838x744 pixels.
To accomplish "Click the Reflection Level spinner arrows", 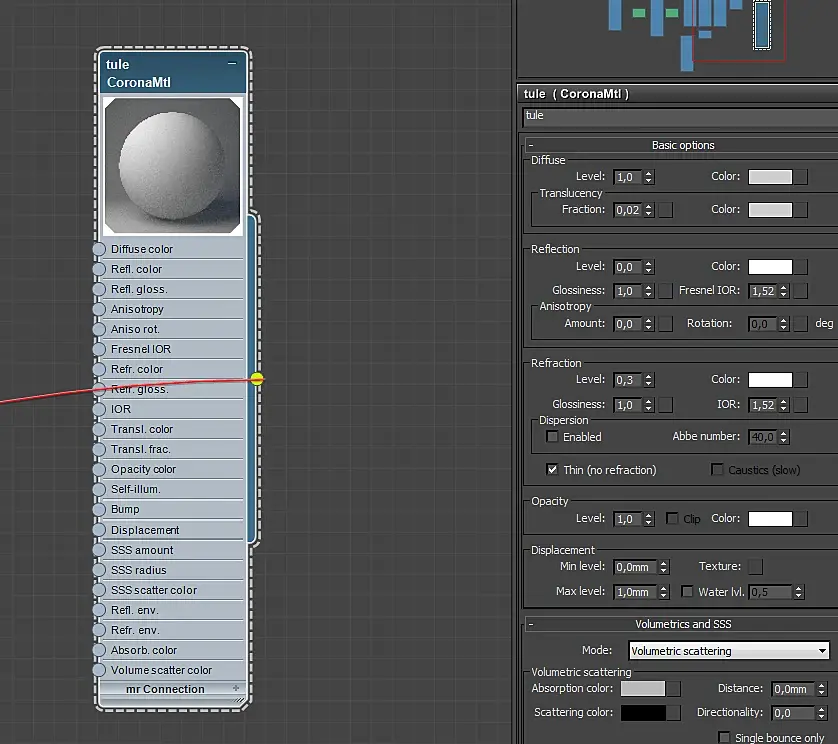I will tap(649, 267).
